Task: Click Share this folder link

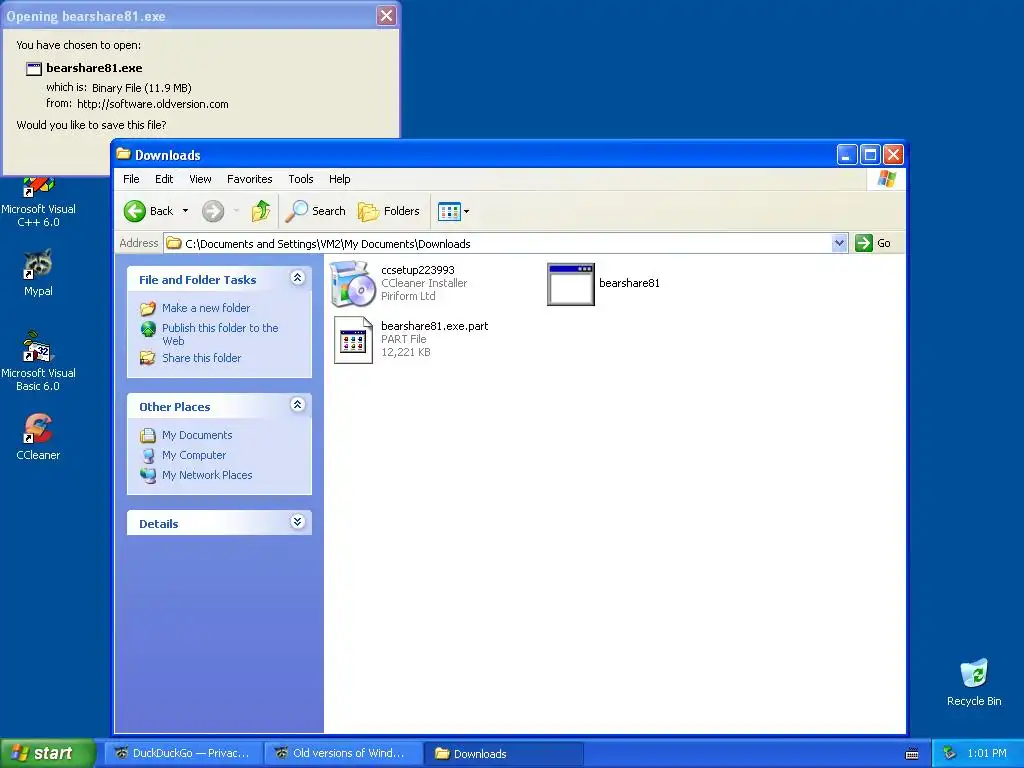Action: pyautogui.click(x=201, y=358)
